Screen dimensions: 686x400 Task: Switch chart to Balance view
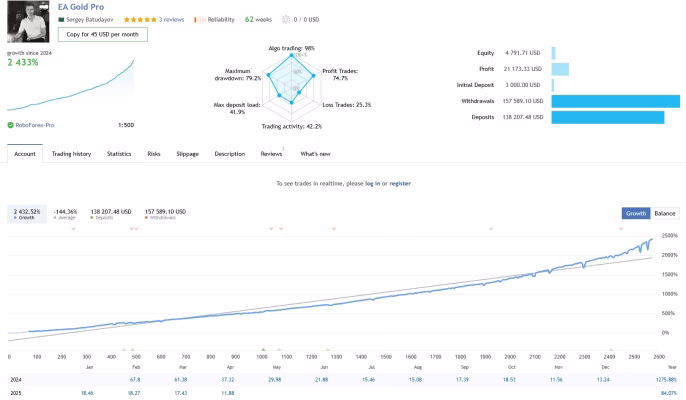click(665, 213)
